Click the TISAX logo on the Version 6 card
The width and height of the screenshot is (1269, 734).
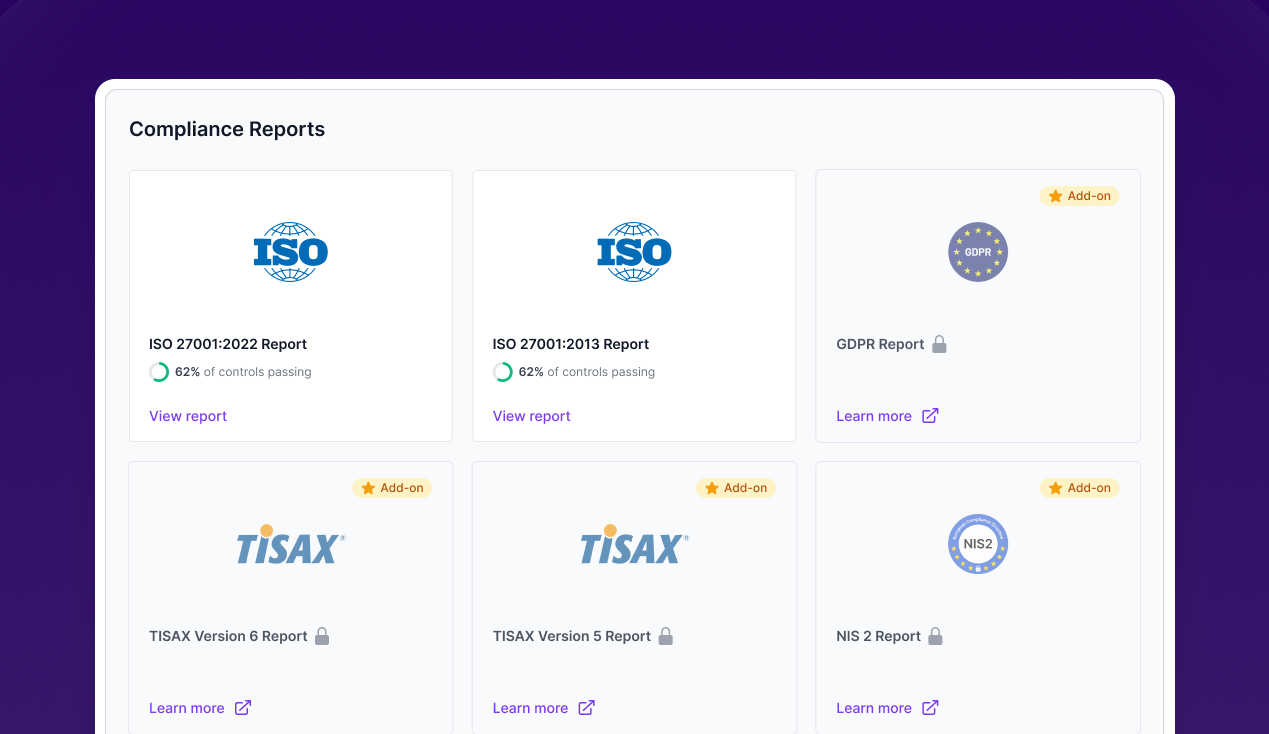point(291,544)
